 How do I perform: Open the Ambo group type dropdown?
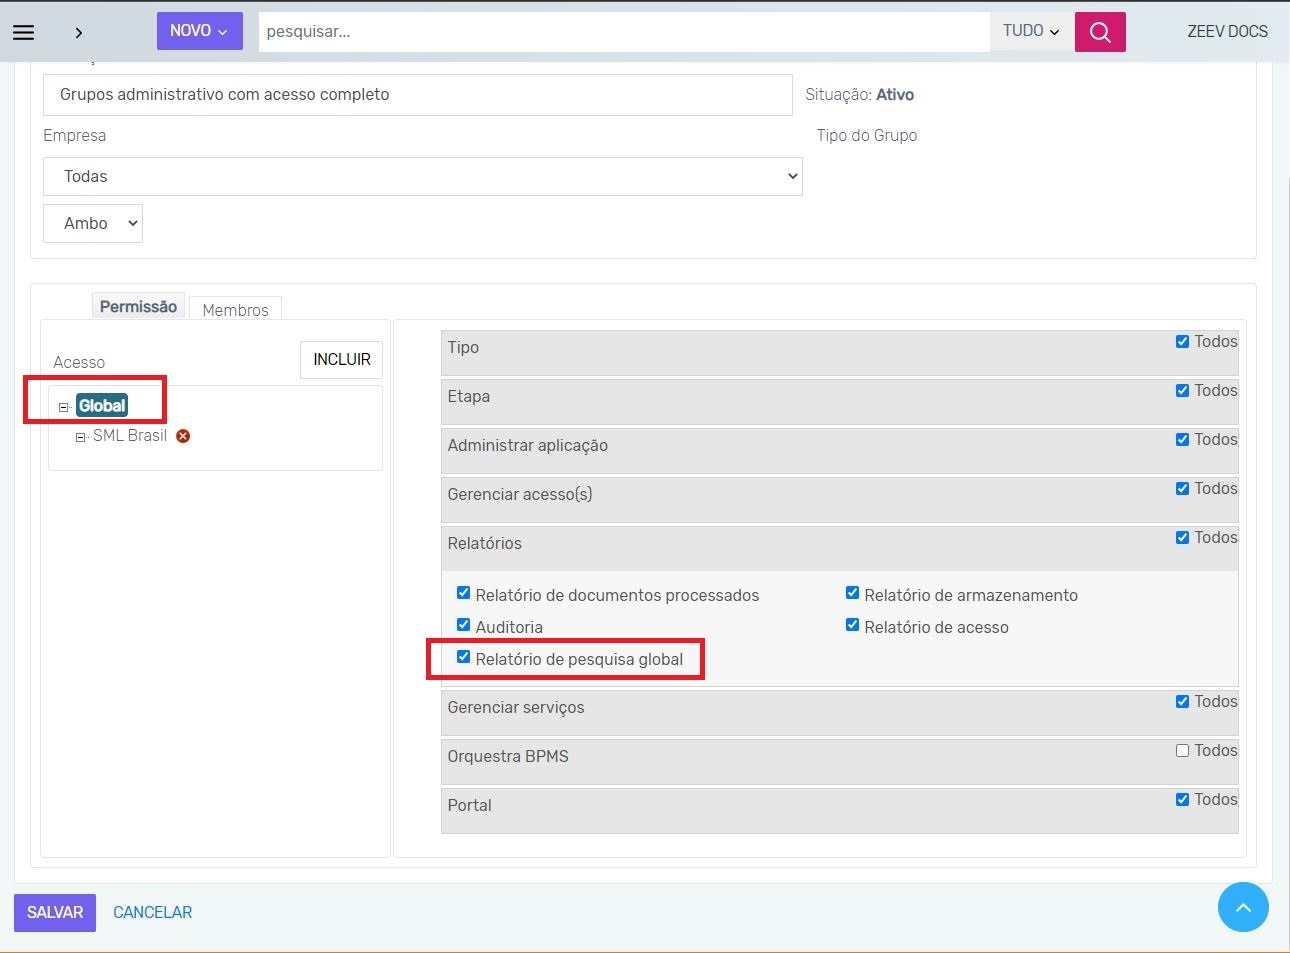[93, 224]
